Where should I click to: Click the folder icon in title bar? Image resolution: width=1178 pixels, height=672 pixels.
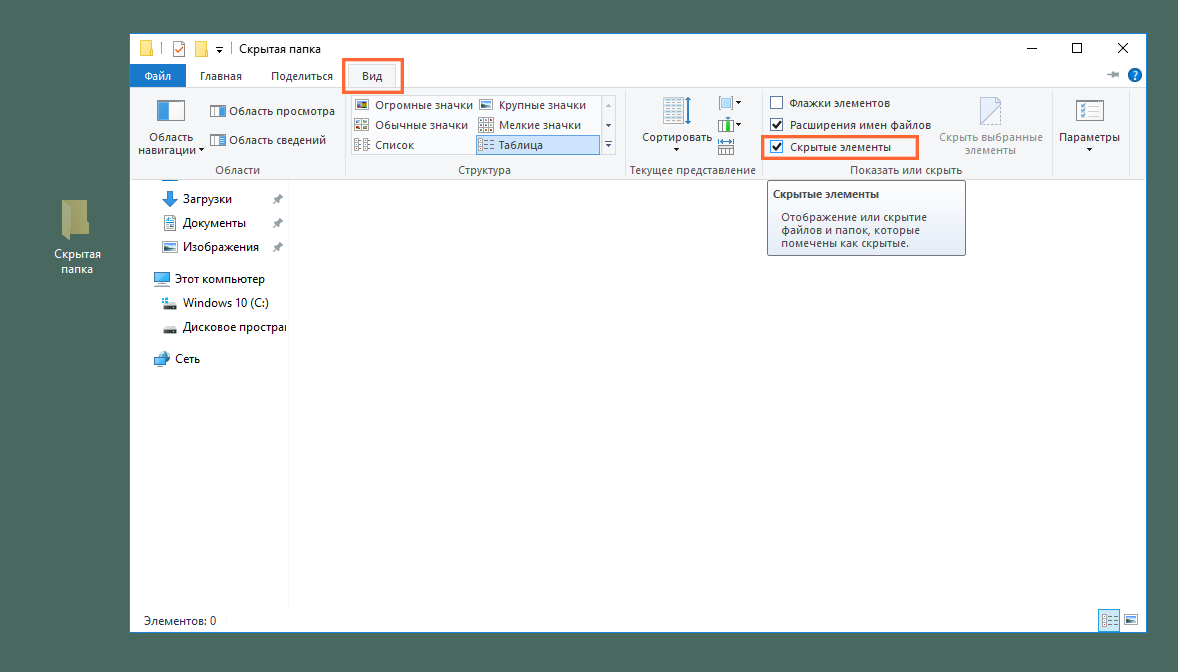tap(146, 49)
